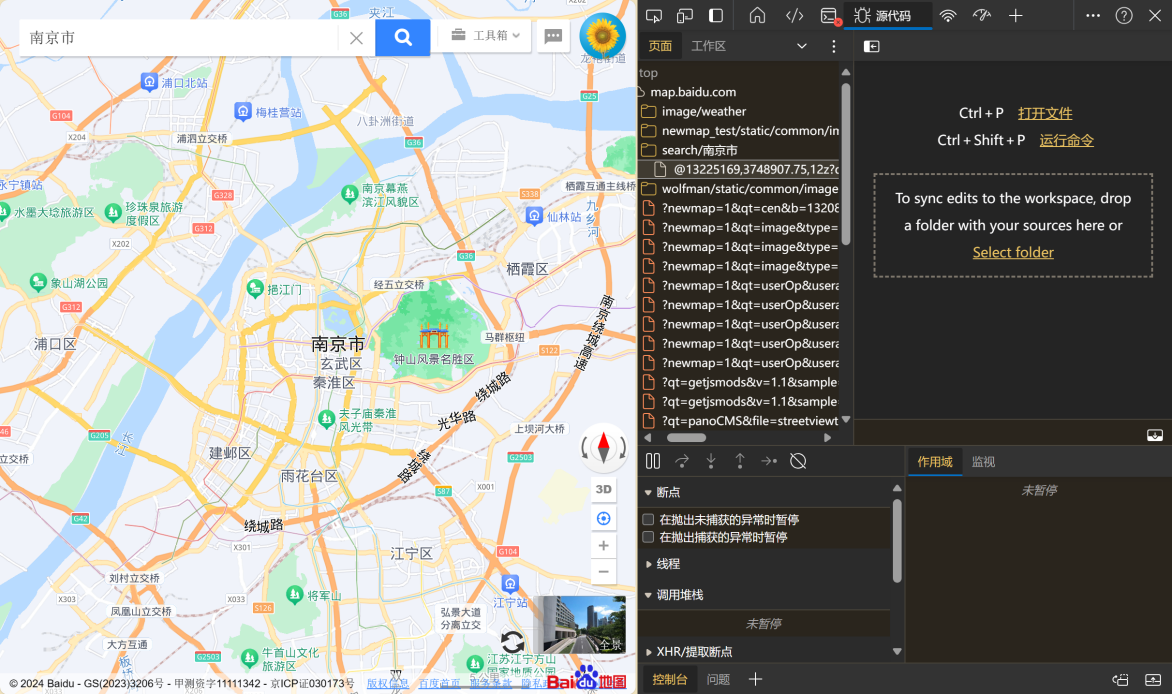
Task: Toggle the navigator pane visibility icon
Action: [872, 46]
